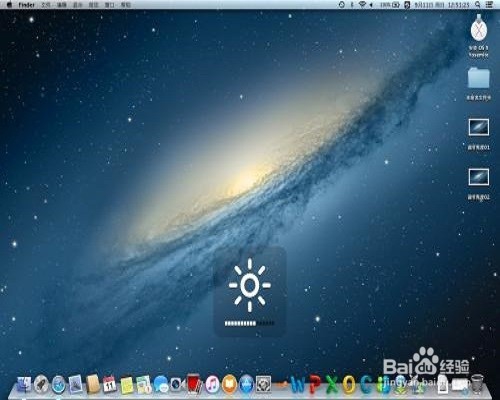The image size is (500, 400).
Task: Launch Microsoft Word blue W icon
Action: [x=297, y=384]
